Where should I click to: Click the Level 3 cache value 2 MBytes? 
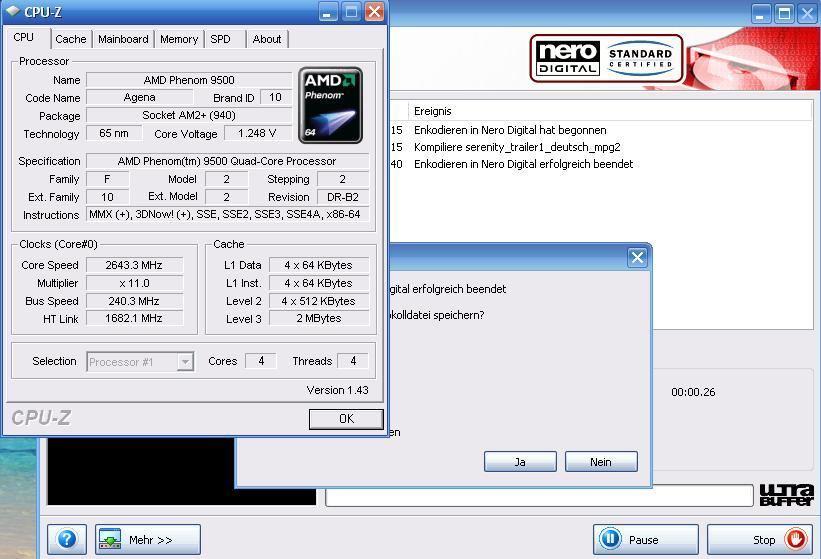point(319,318)
